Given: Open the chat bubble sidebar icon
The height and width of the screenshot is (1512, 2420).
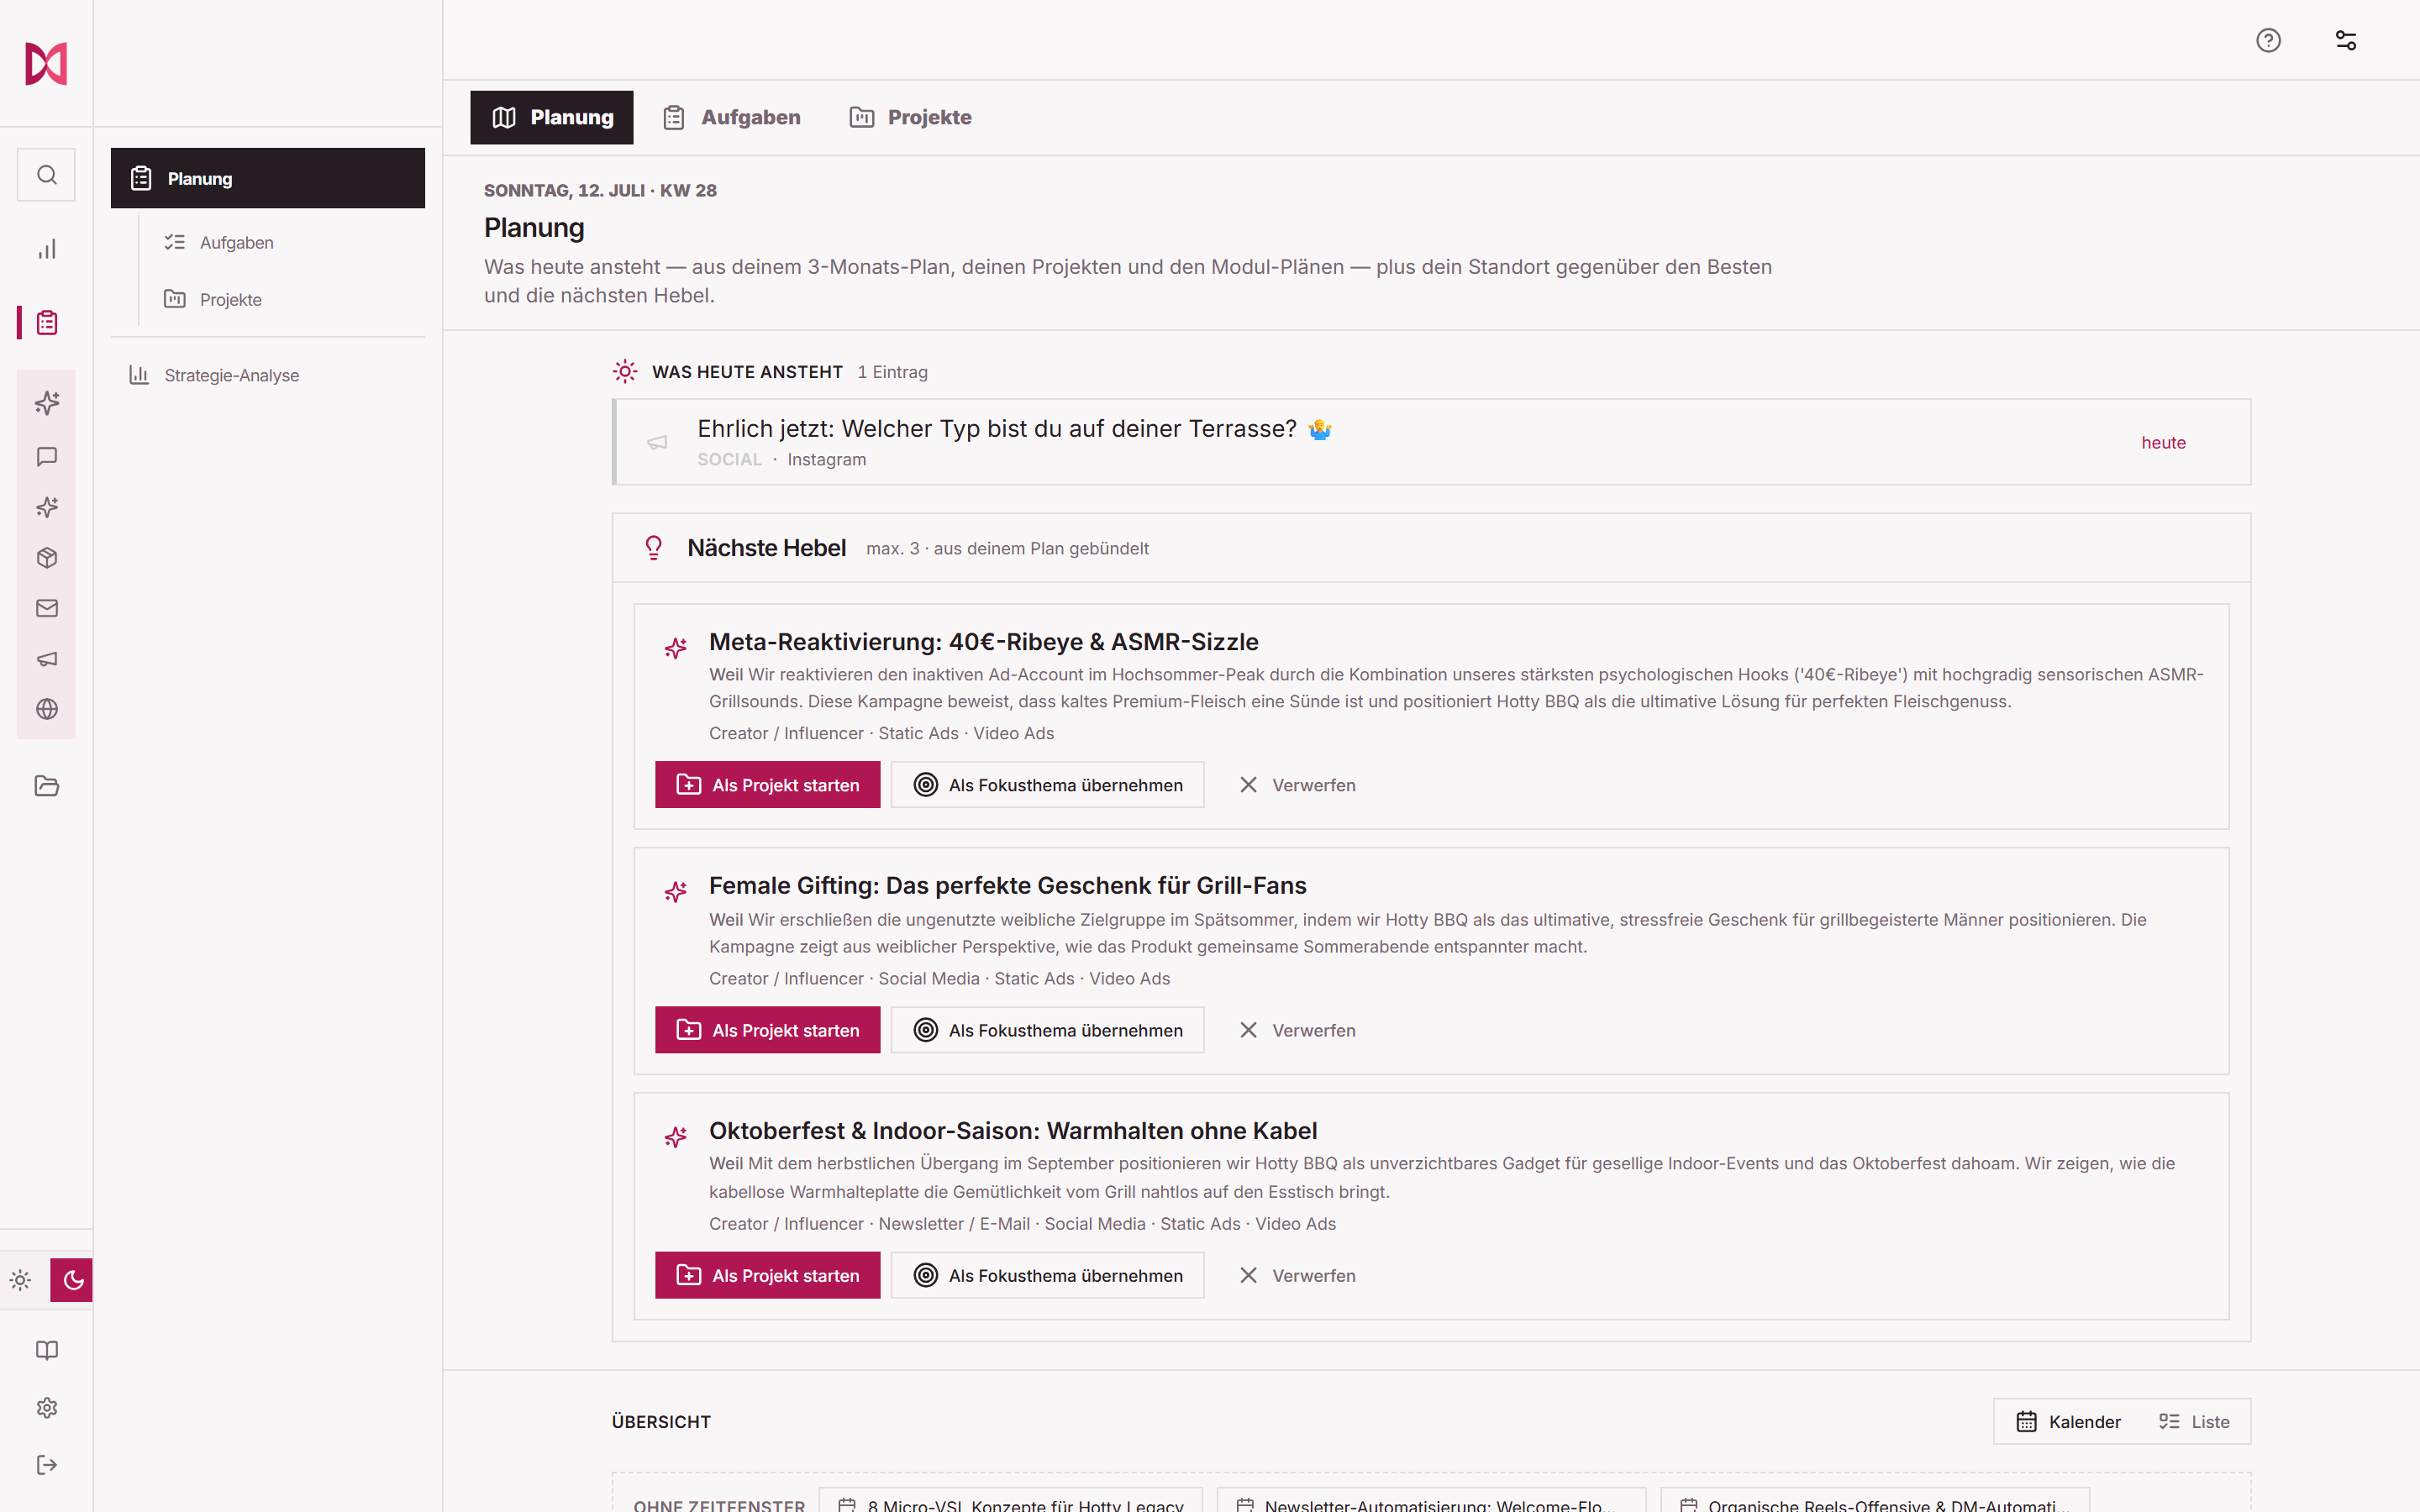Looking at the screenshot, I should tap(46, 457).
